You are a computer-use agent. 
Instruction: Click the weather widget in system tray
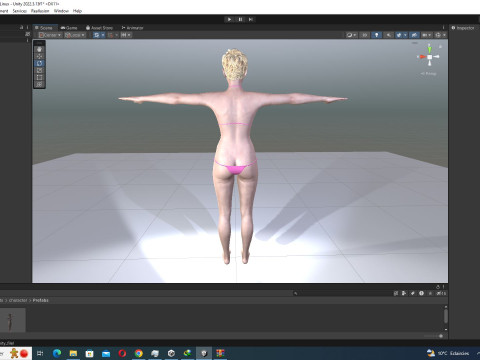tap(448, 353)
